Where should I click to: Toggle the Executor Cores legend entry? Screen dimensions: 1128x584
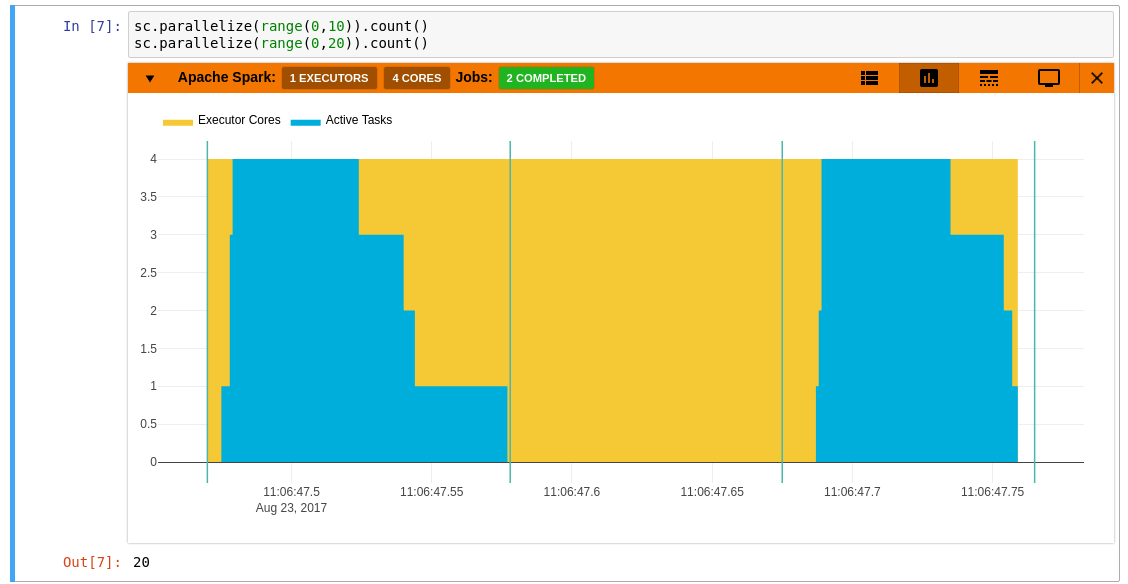pyautogui.click(x=222, y=120)
